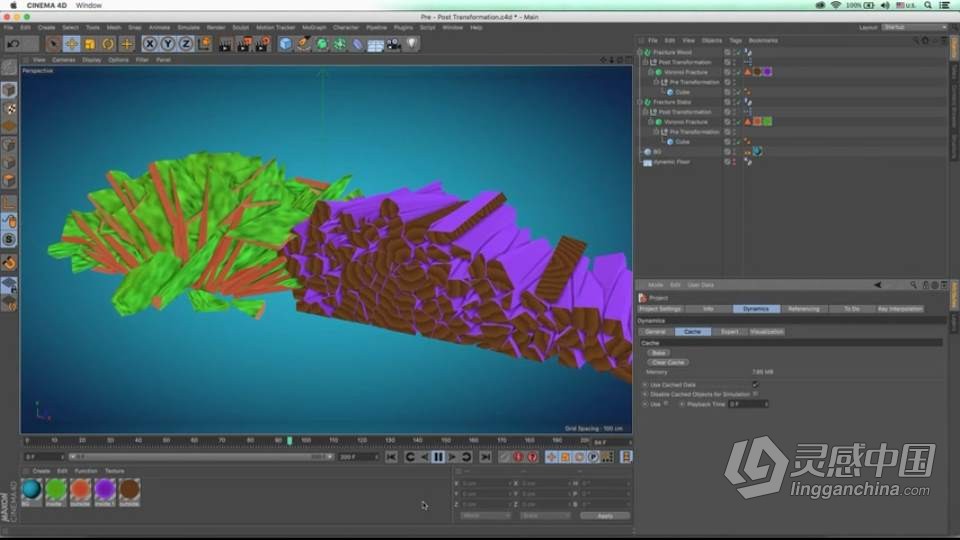Image resolution: width=960 pixels, height=540 pixels.
Task: Click the Edit Render Settings clapperboard icon
Action: coord(262,44)
